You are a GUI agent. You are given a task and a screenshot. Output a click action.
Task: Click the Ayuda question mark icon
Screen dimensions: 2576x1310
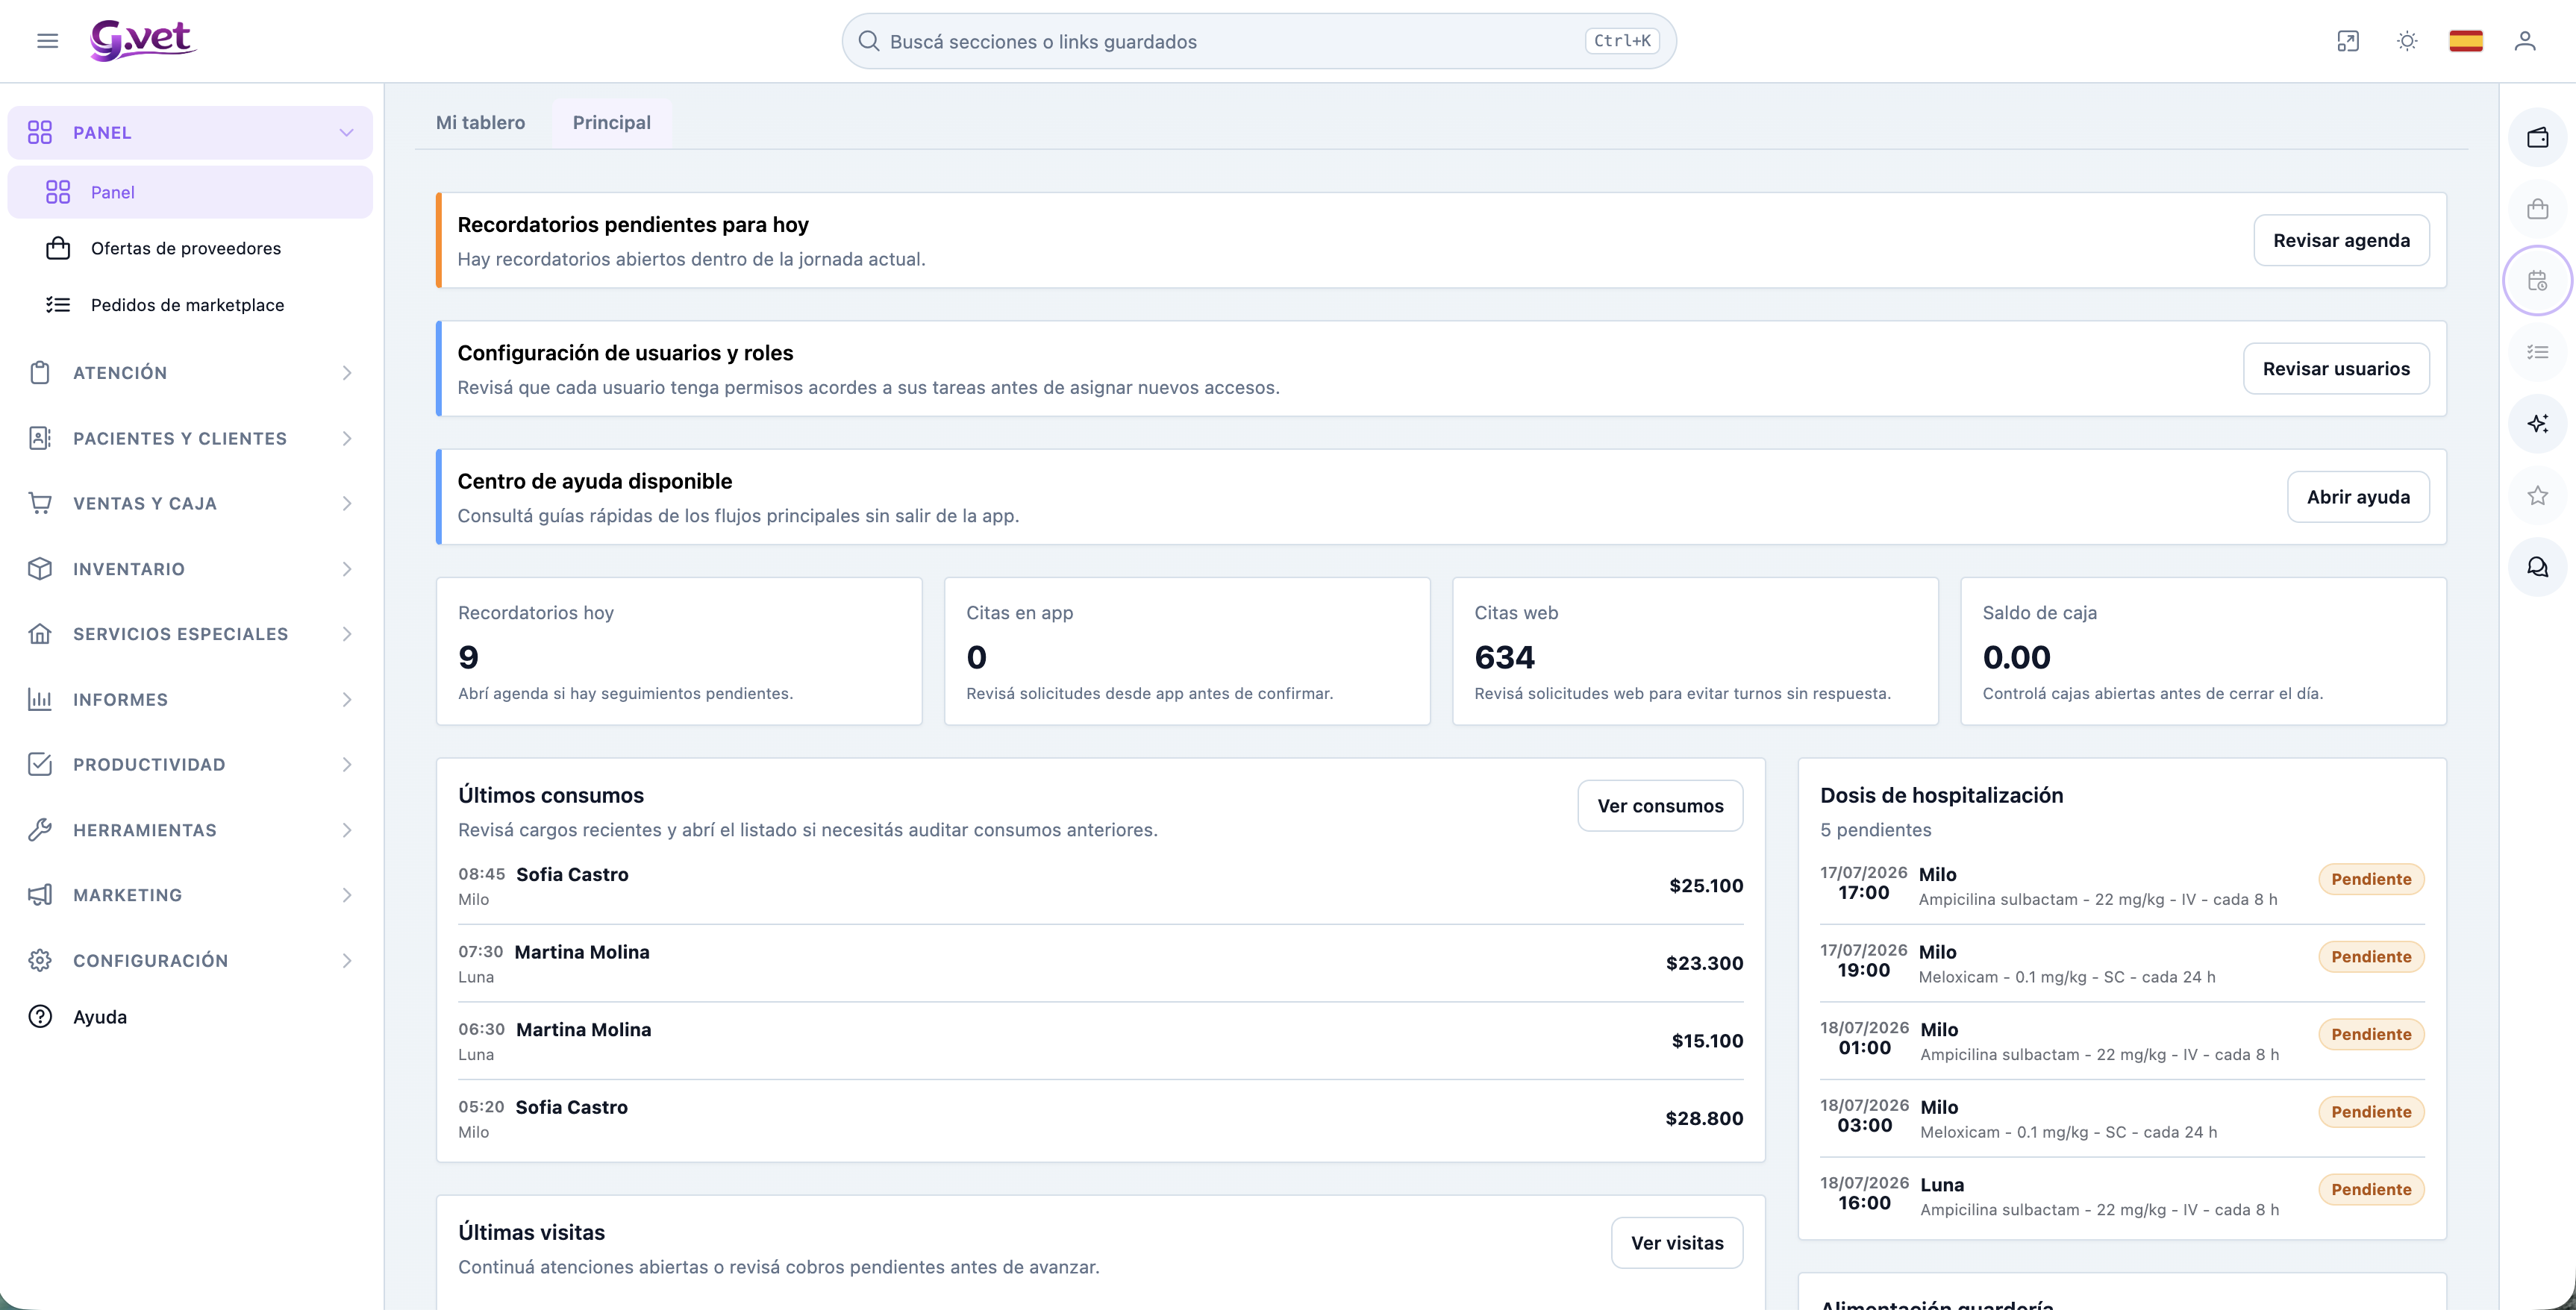[x=40, y=1017]
